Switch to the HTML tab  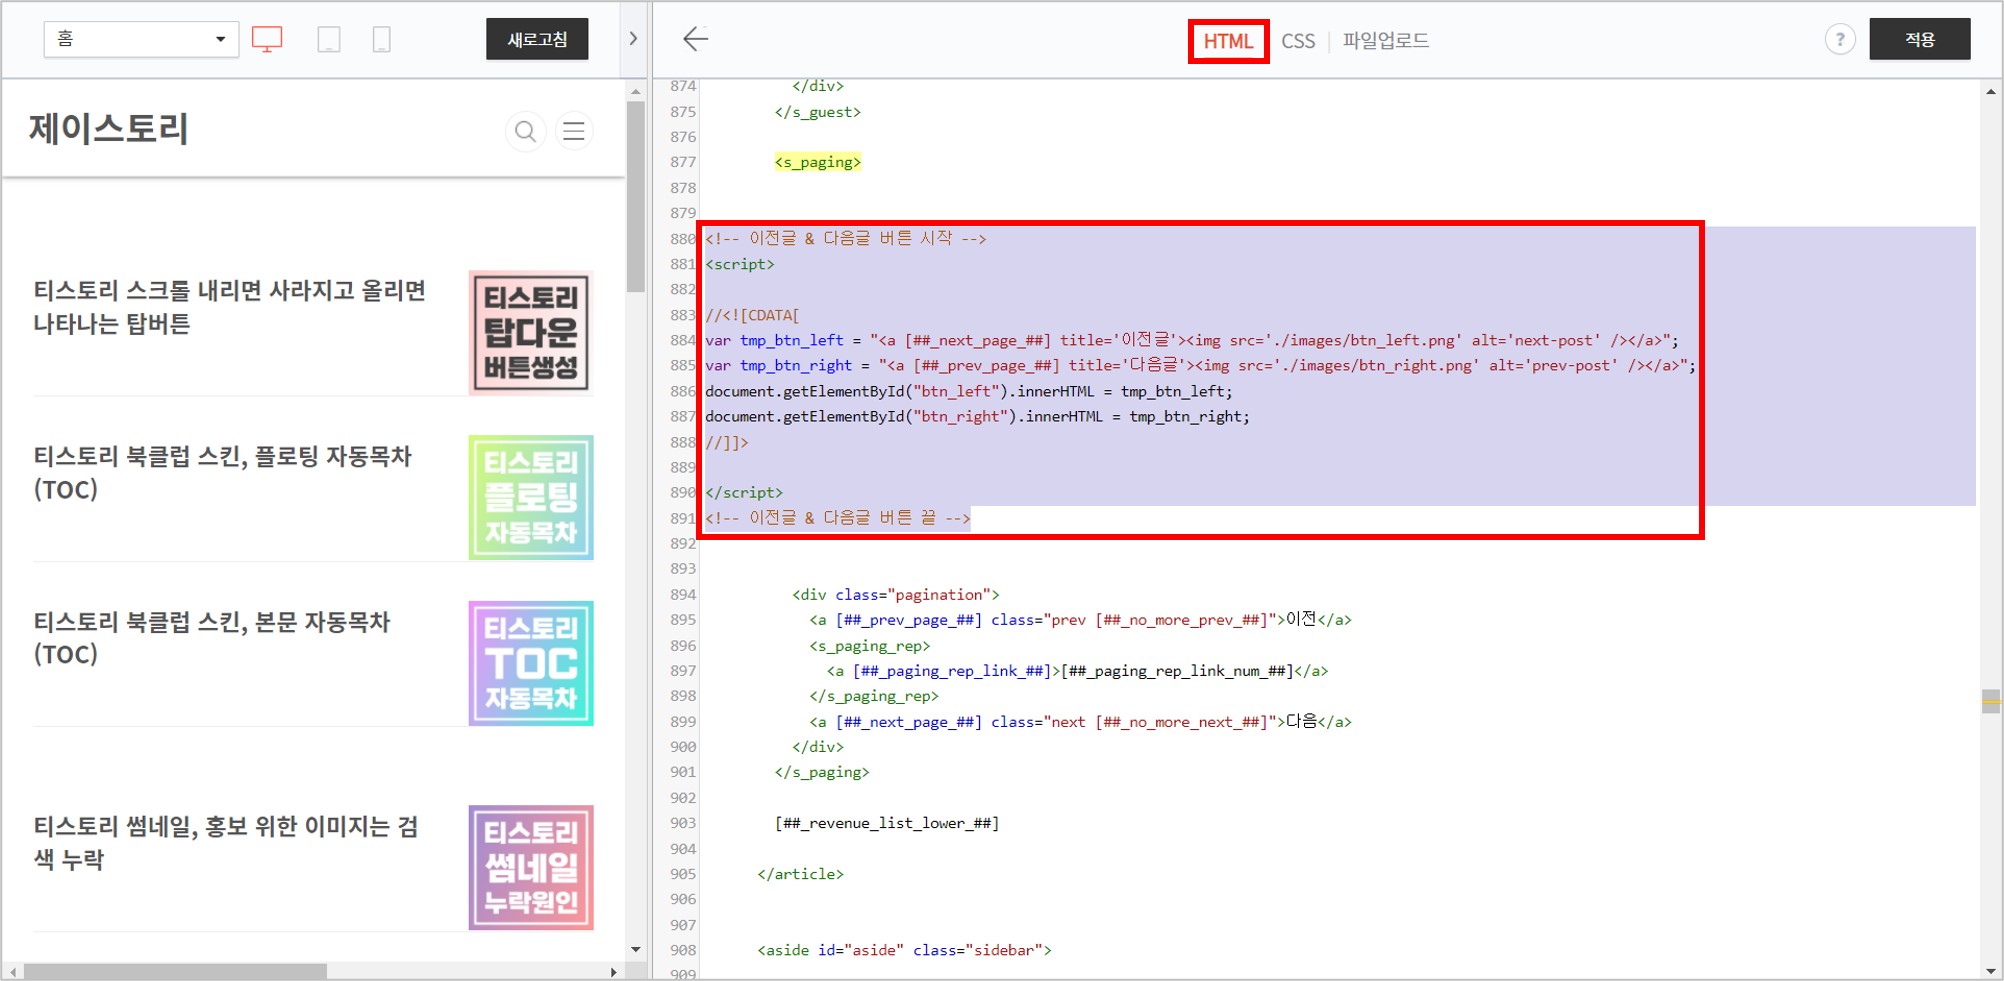point(1228,41)
